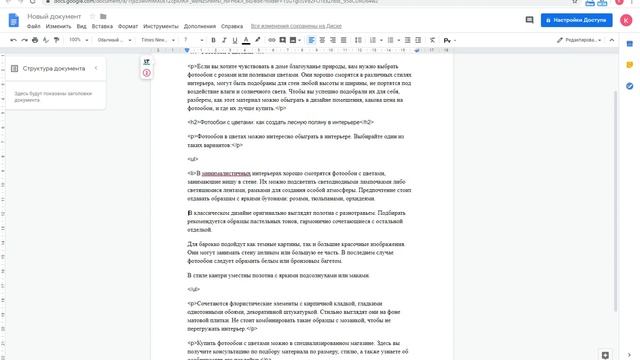Open bulleted list style dropdown arrow

(x=399, y=40)
